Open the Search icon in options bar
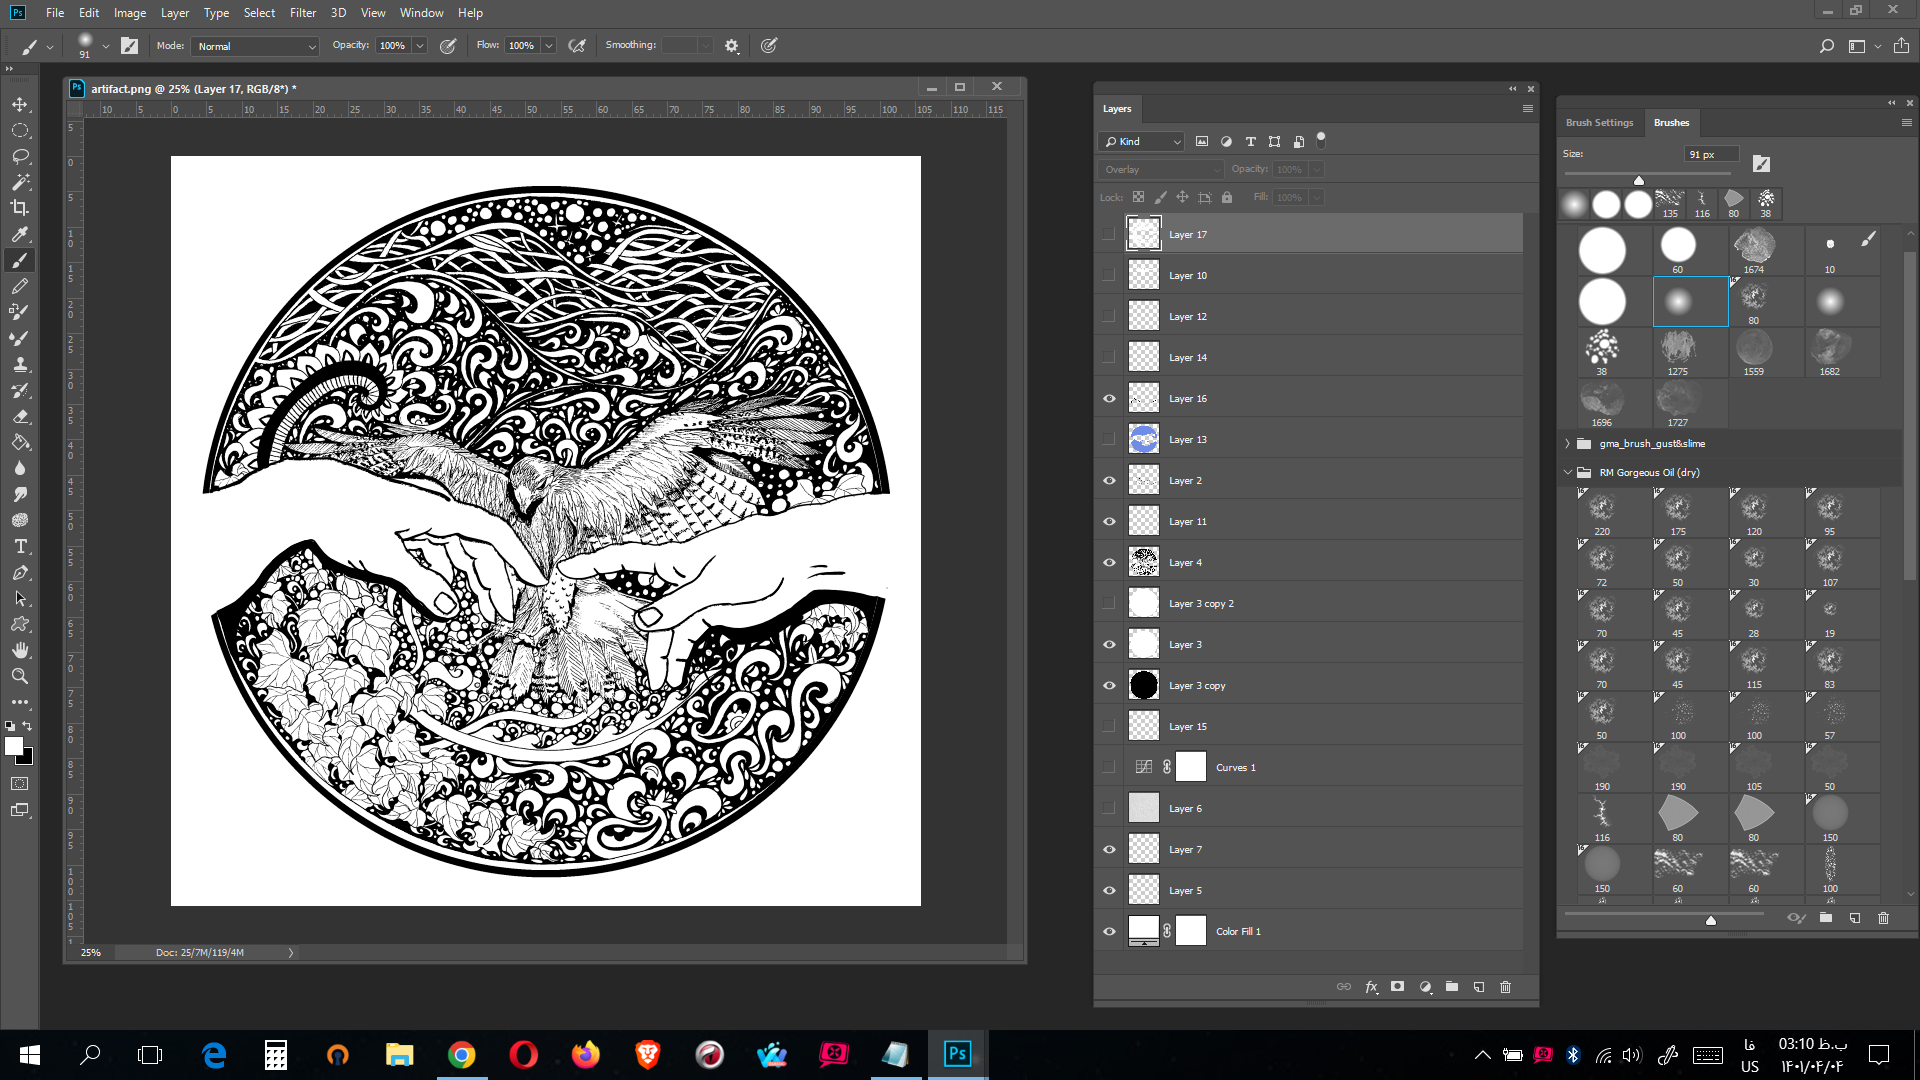 (1826, 46)
